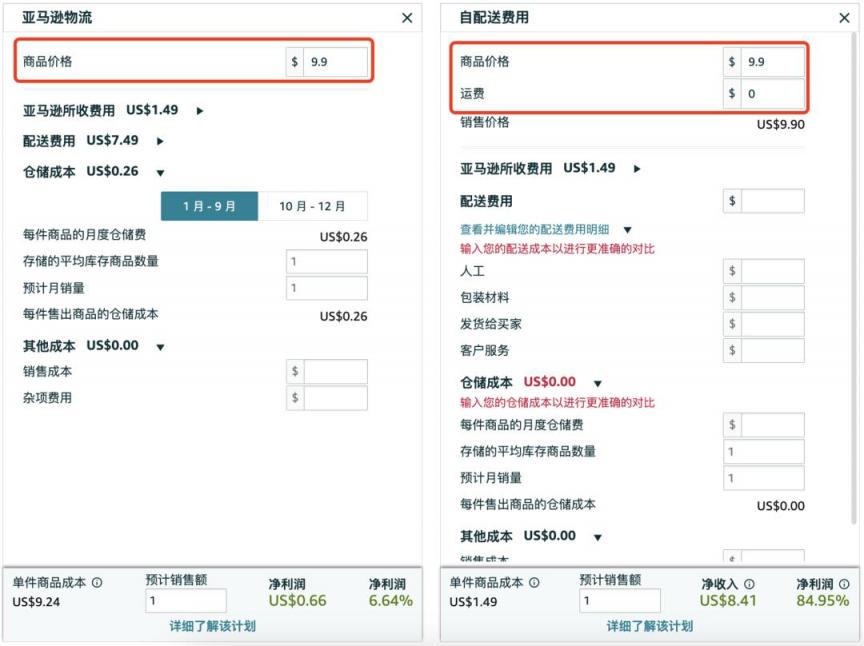
Task: Select the 1月 - 9月 storage period tab
Action: pos(210,206)
